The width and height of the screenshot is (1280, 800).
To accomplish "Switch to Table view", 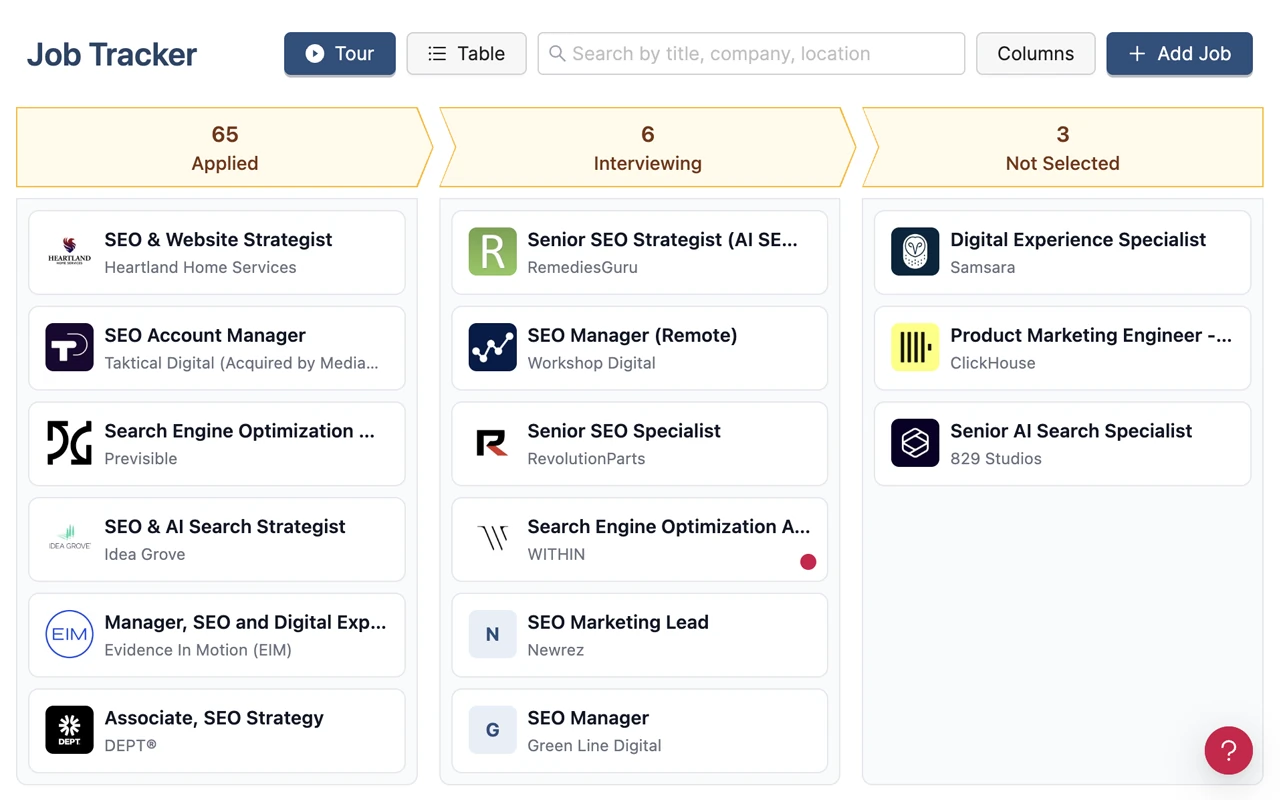I will tap(466, 53).
